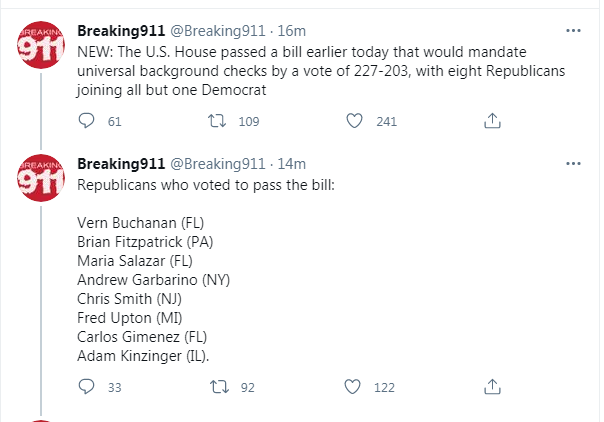The width and height of the screenshot is (604, 422).
Task: Open @Breaking911 handle in first tweet
Action: [x=218, y=30]
